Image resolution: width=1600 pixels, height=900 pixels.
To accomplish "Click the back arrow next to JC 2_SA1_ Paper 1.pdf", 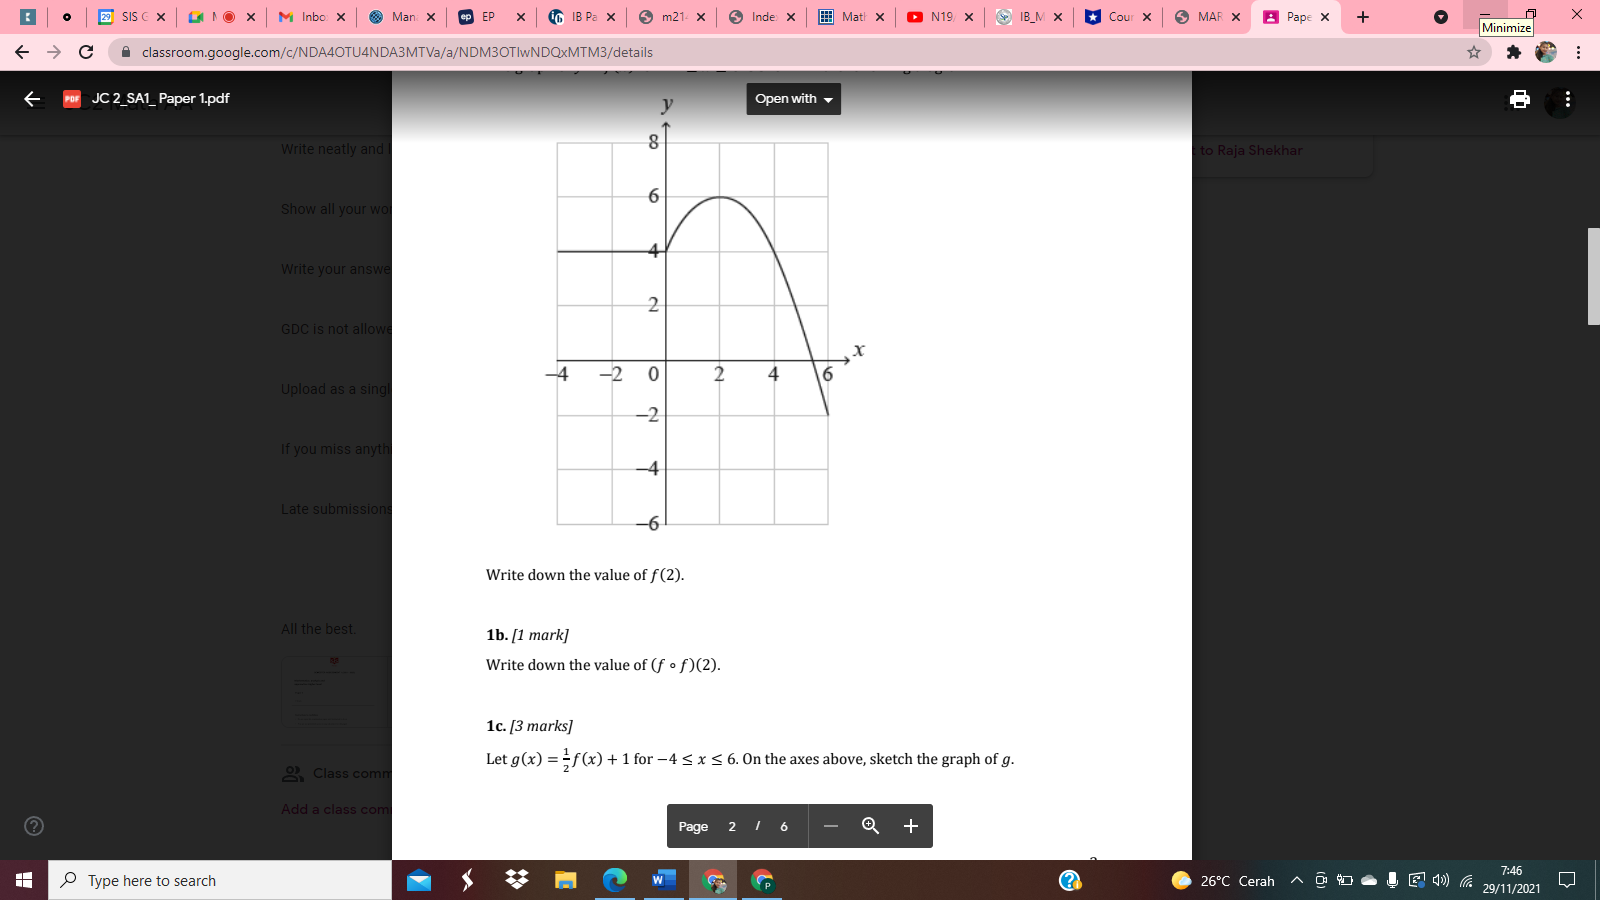I will click(x=31, y=98).
